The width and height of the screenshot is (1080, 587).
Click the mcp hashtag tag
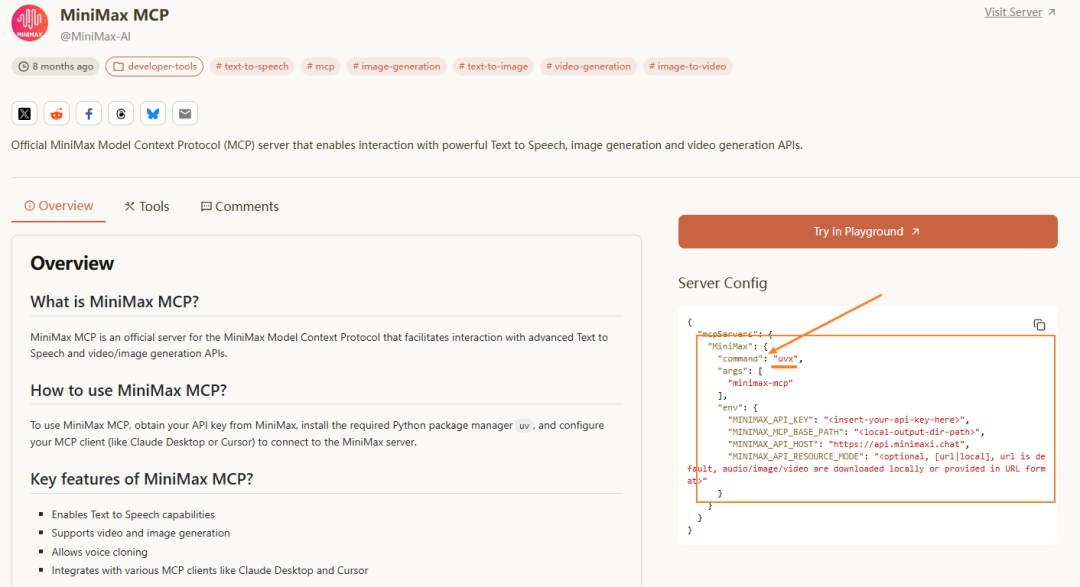click(321, 67)
